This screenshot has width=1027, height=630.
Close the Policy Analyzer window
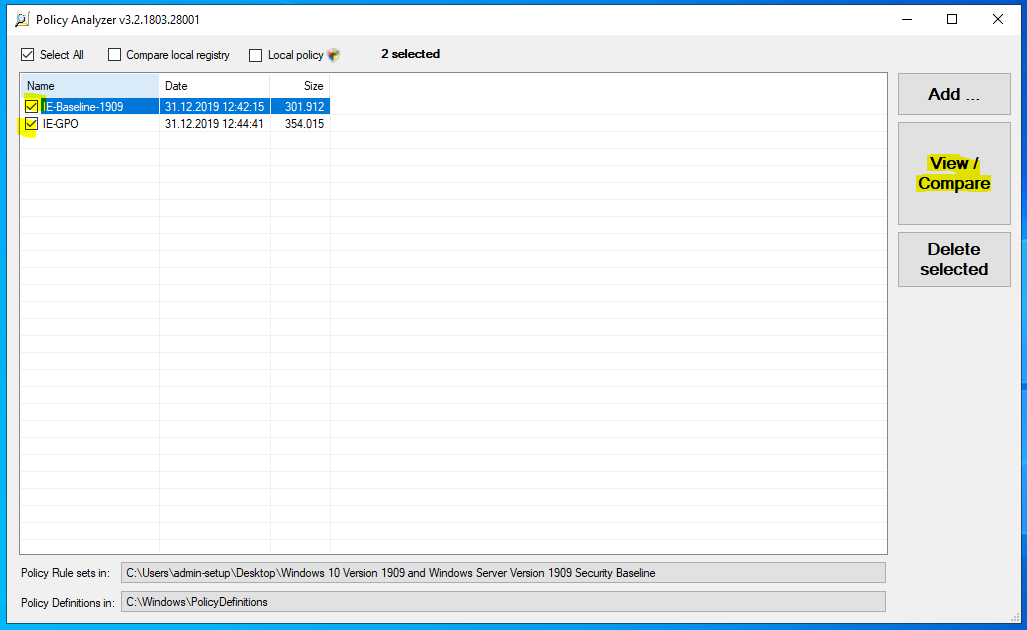tap(998, 20)
